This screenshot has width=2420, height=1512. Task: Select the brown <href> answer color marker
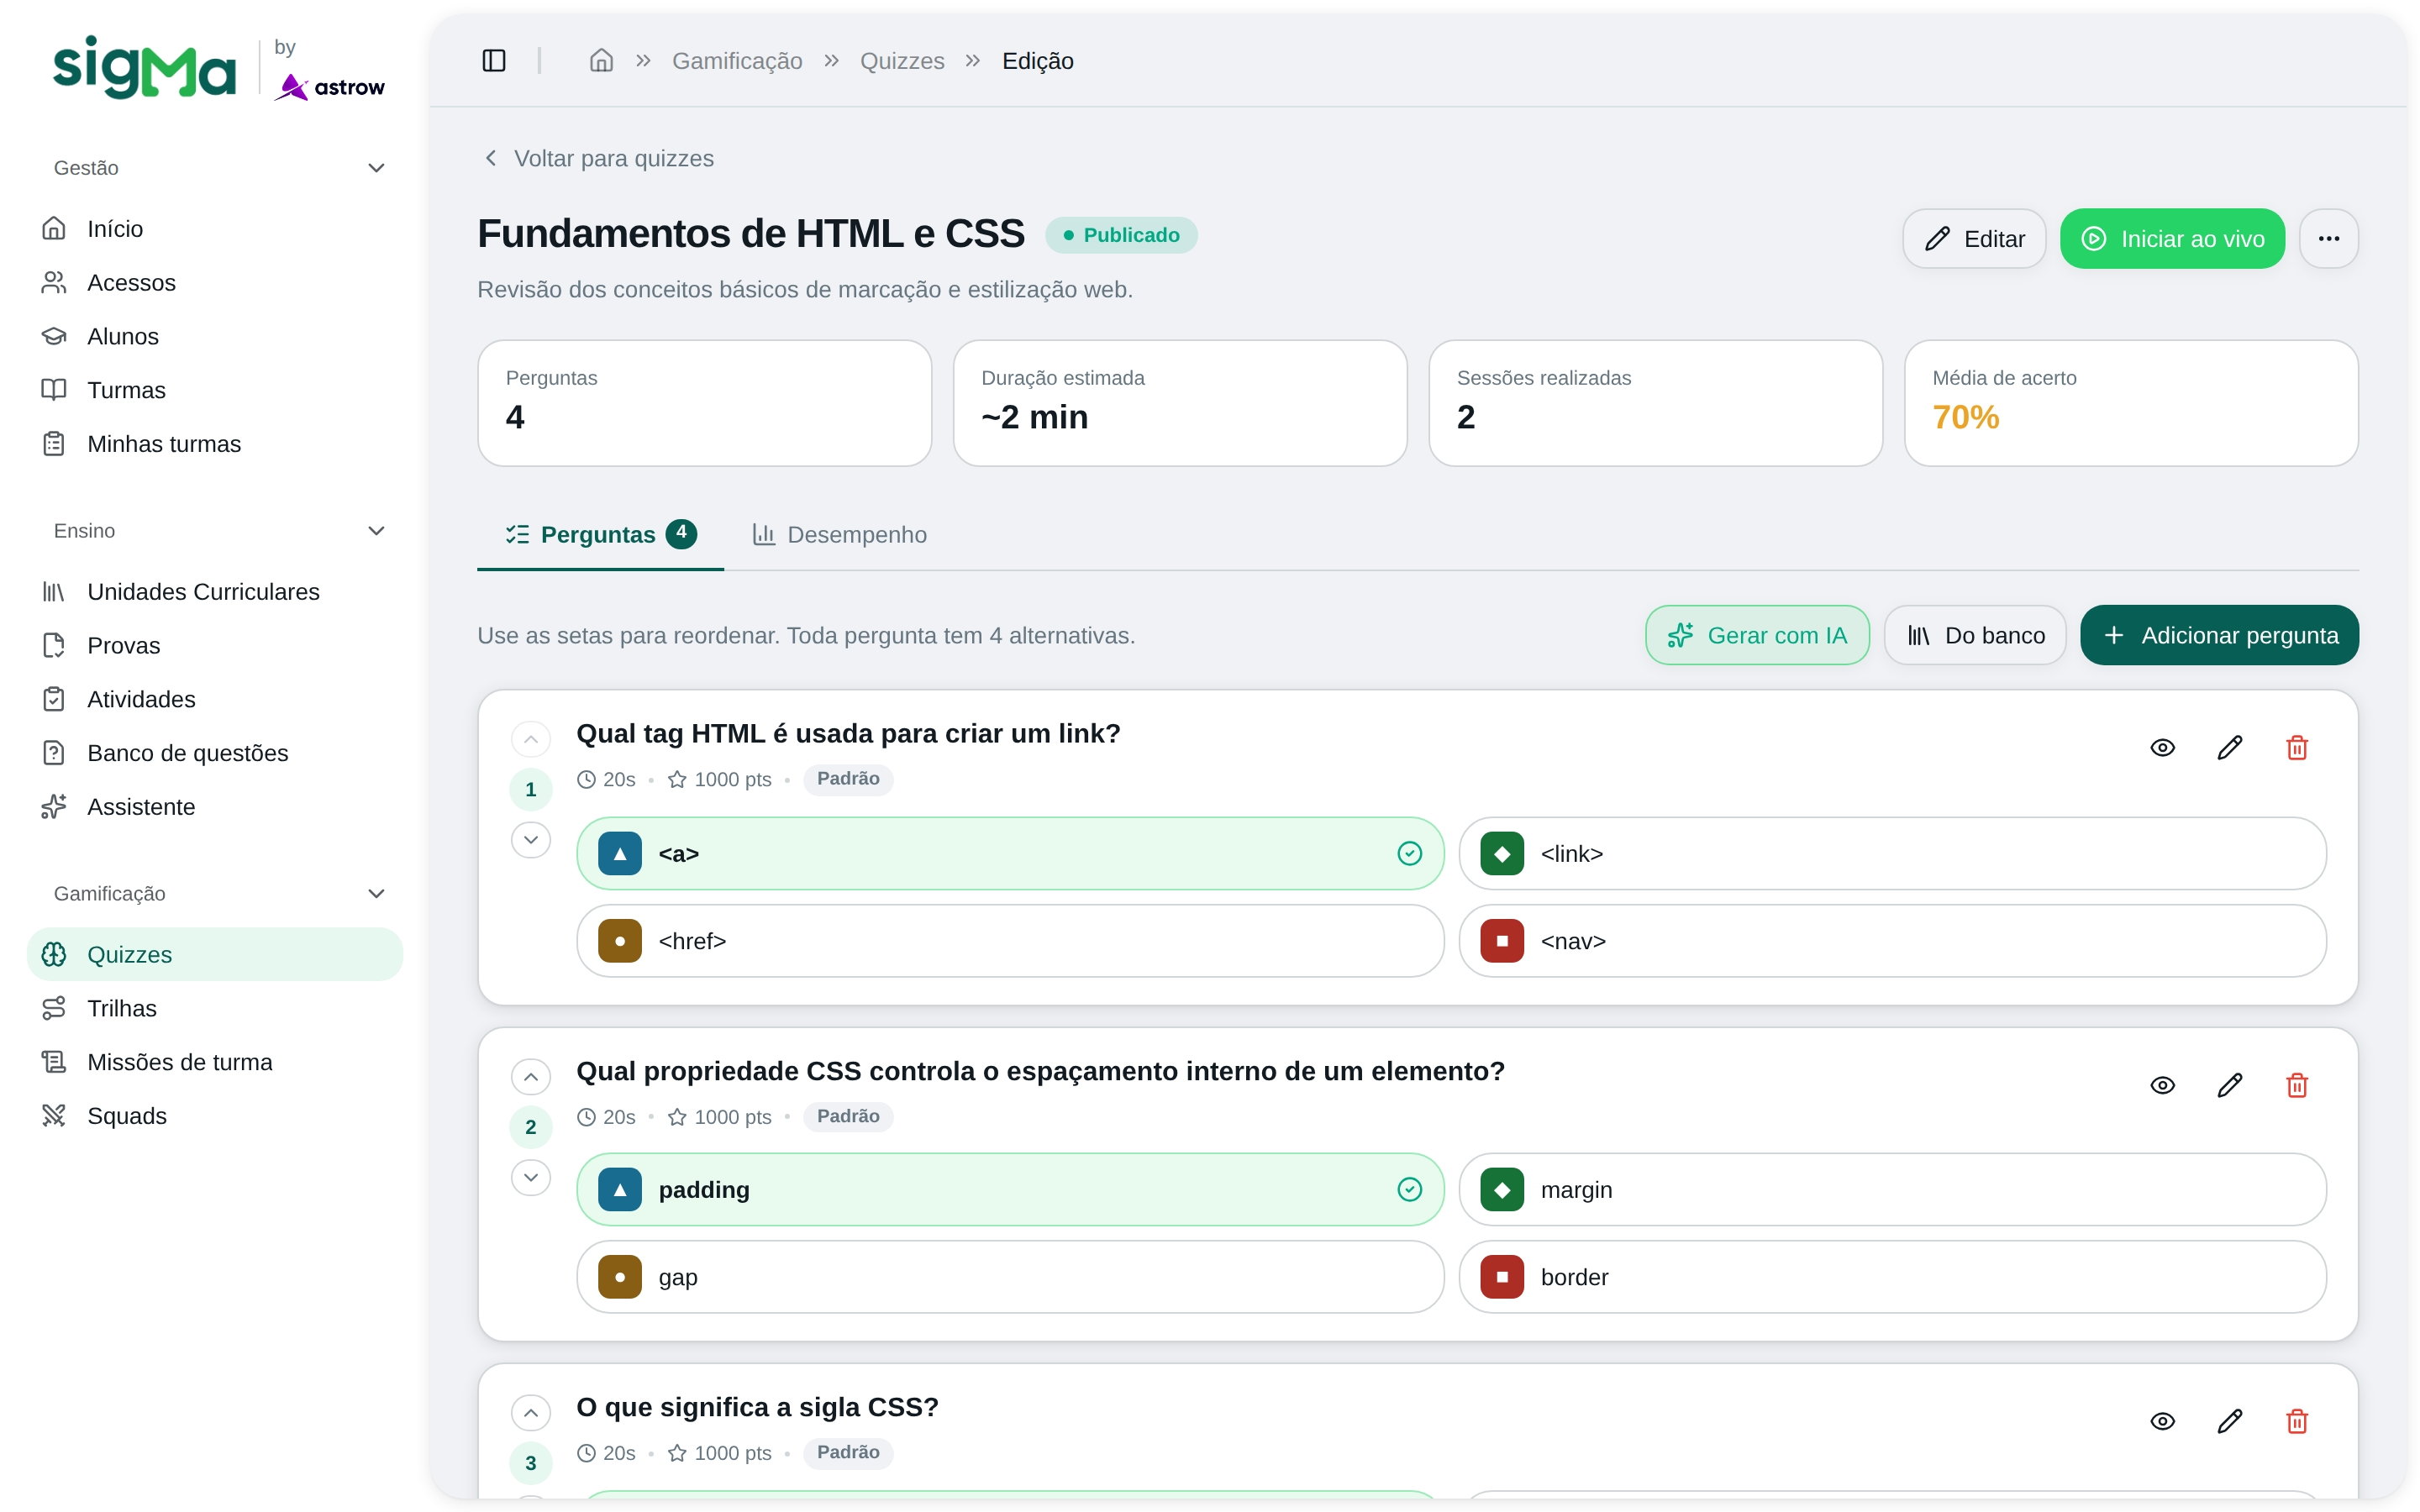click(x=620, y=941)
